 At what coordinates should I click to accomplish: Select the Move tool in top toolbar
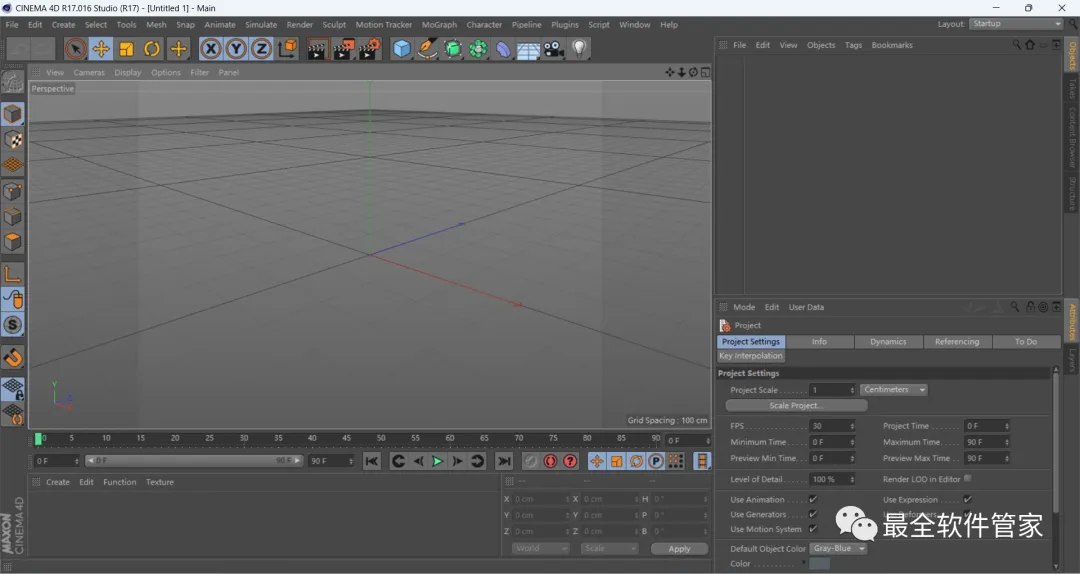[x=101, y=49]
